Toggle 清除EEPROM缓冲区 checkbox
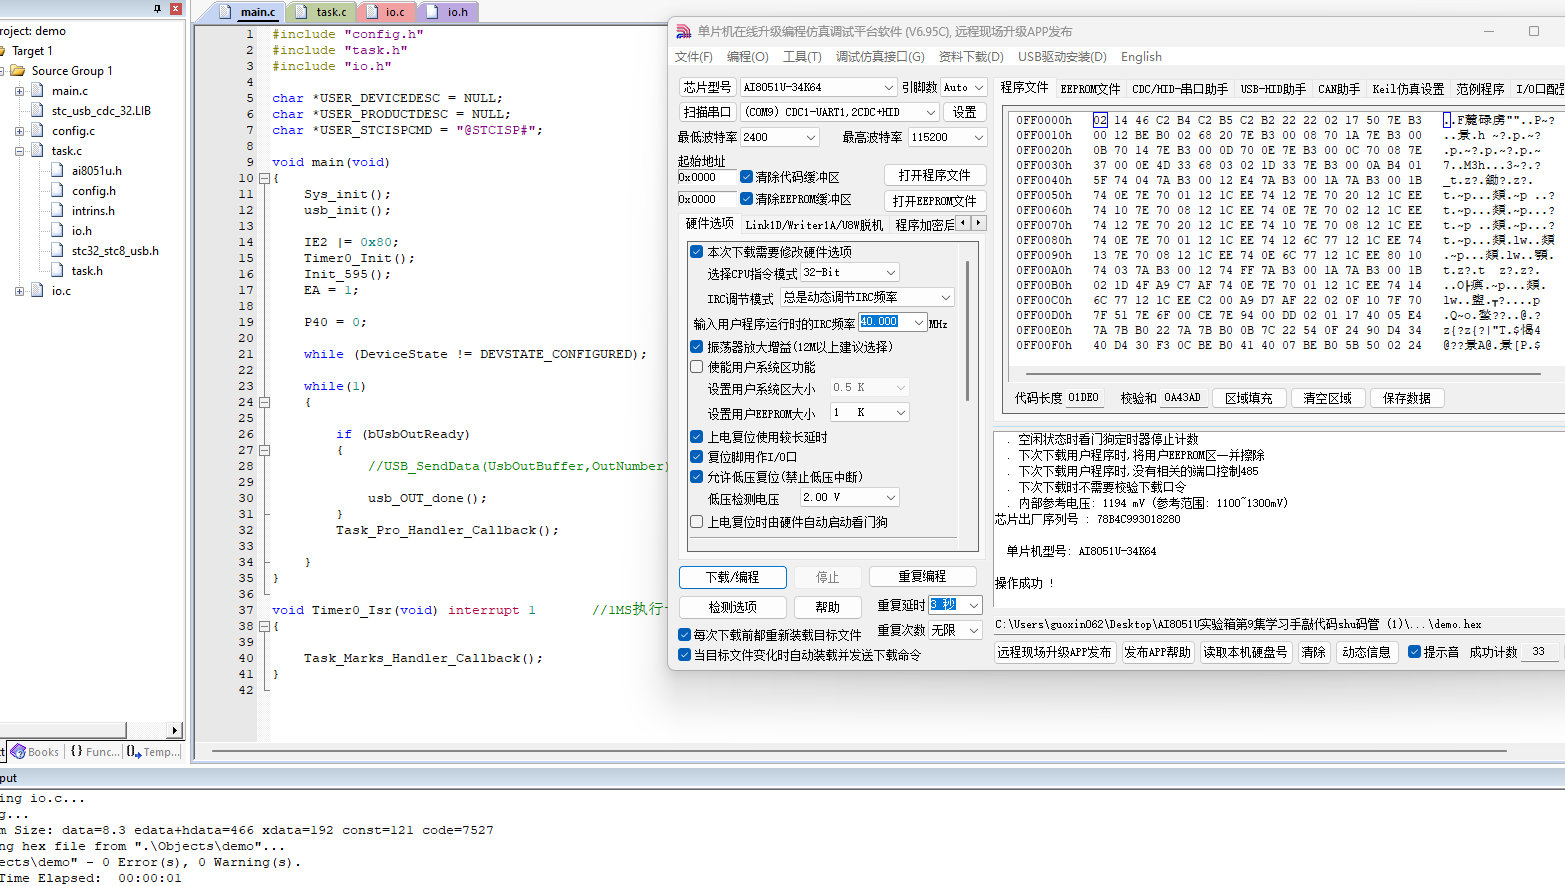Viewport: 1565px width, 886px height. [x=746, y=198]
